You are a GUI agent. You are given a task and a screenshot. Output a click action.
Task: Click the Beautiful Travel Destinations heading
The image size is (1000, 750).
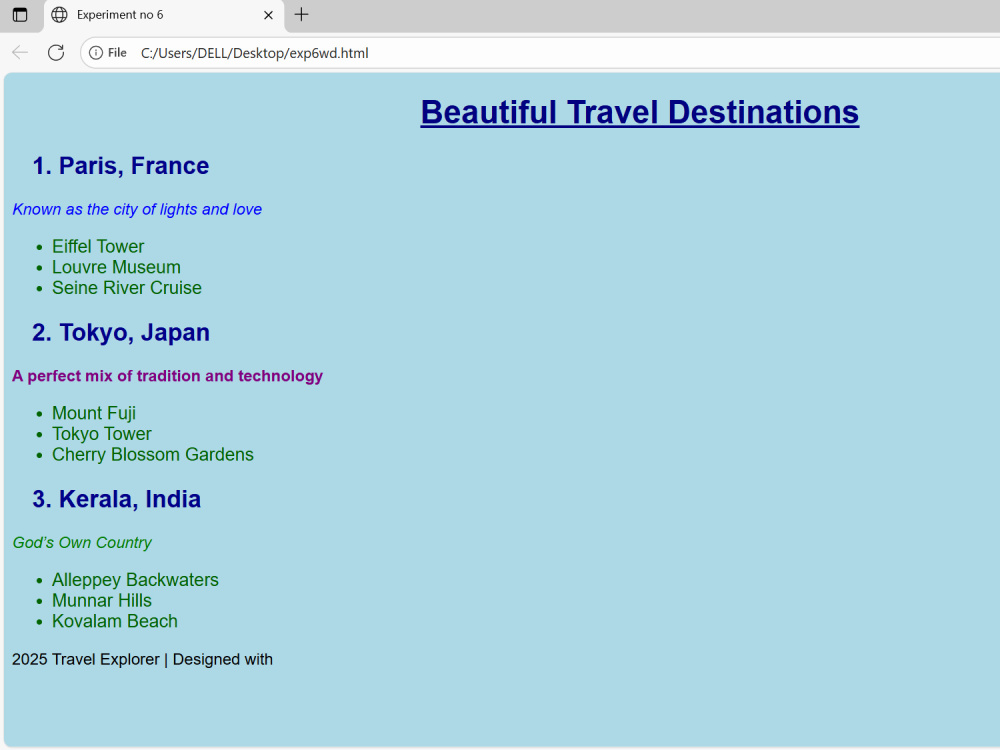pyautogui.click(x=640, y=112)
